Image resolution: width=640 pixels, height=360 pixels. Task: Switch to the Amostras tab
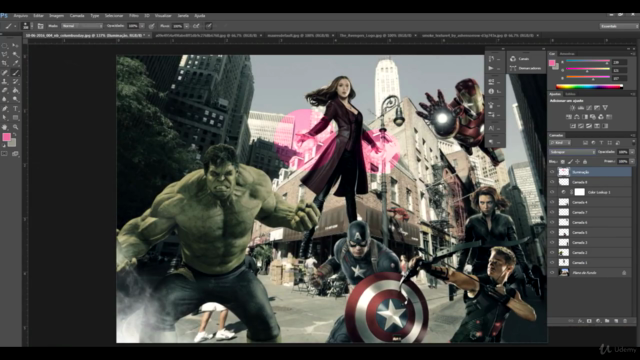pos(567,53)
